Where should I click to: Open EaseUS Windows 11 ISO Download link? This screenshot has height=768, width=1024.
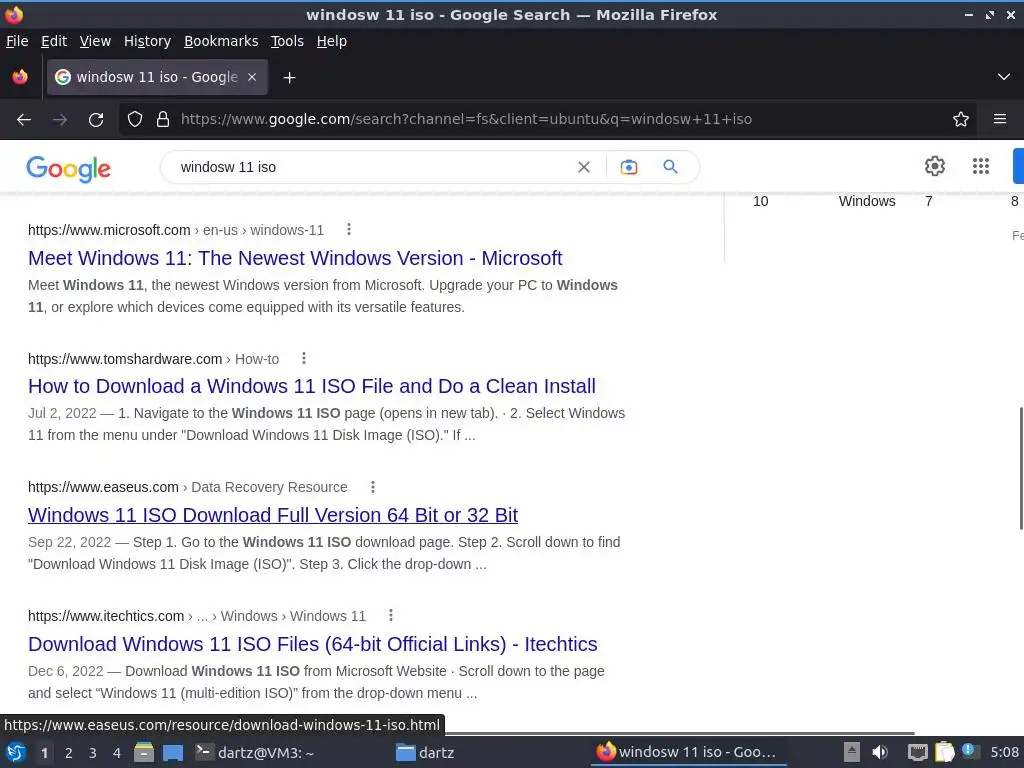click(x=273, y=515)
